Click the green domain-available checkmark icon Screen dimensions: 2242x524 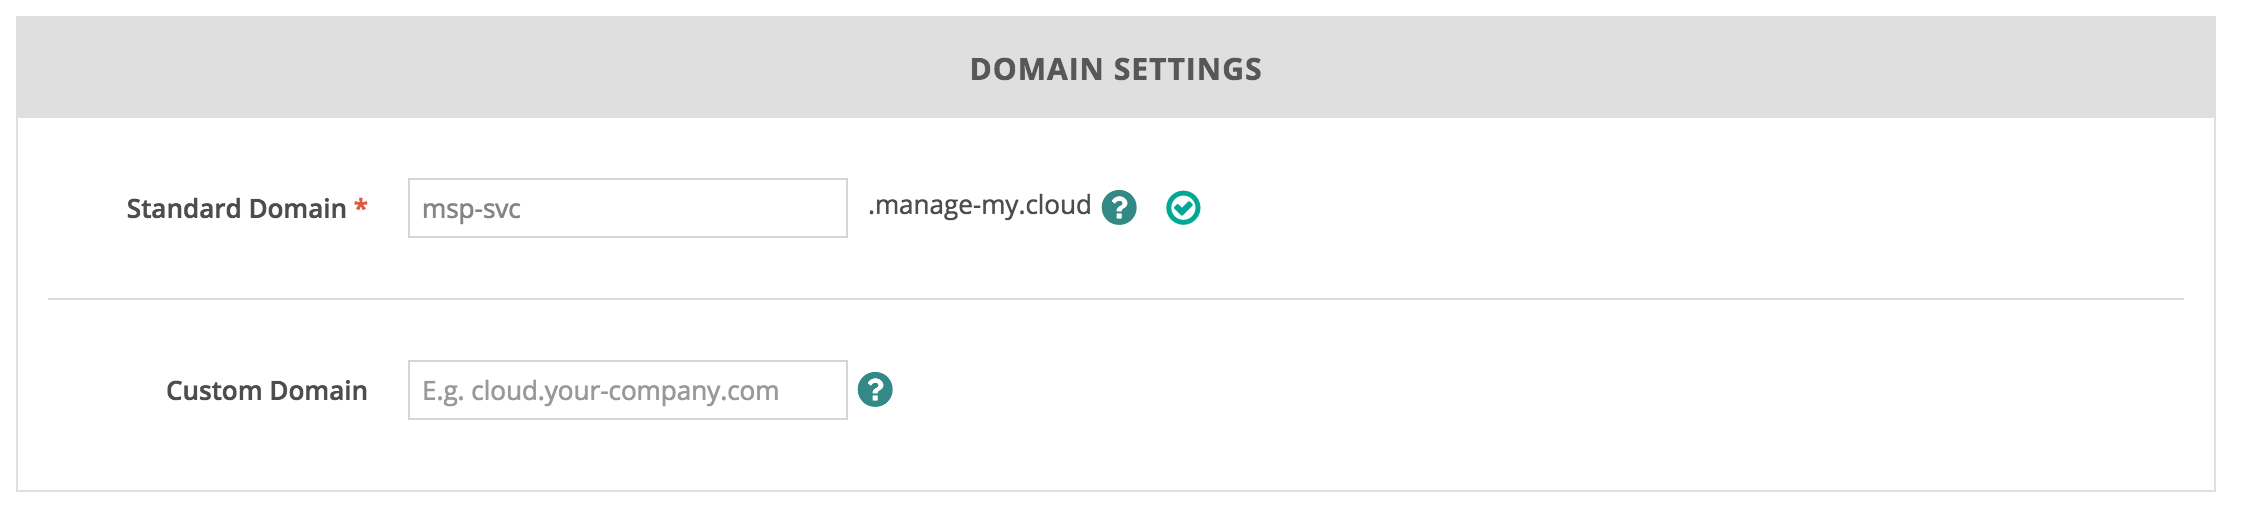point(1183,208)
